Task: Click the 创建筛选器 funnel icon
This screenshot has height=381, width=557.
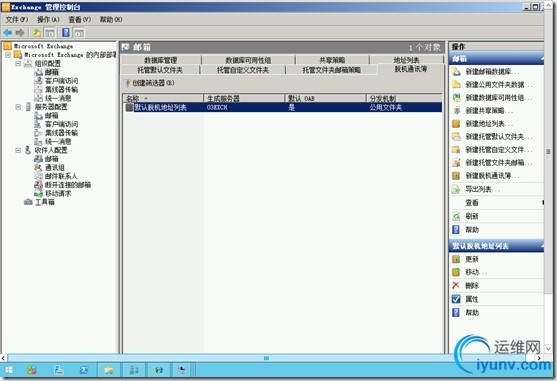Action: pos(128,83)
